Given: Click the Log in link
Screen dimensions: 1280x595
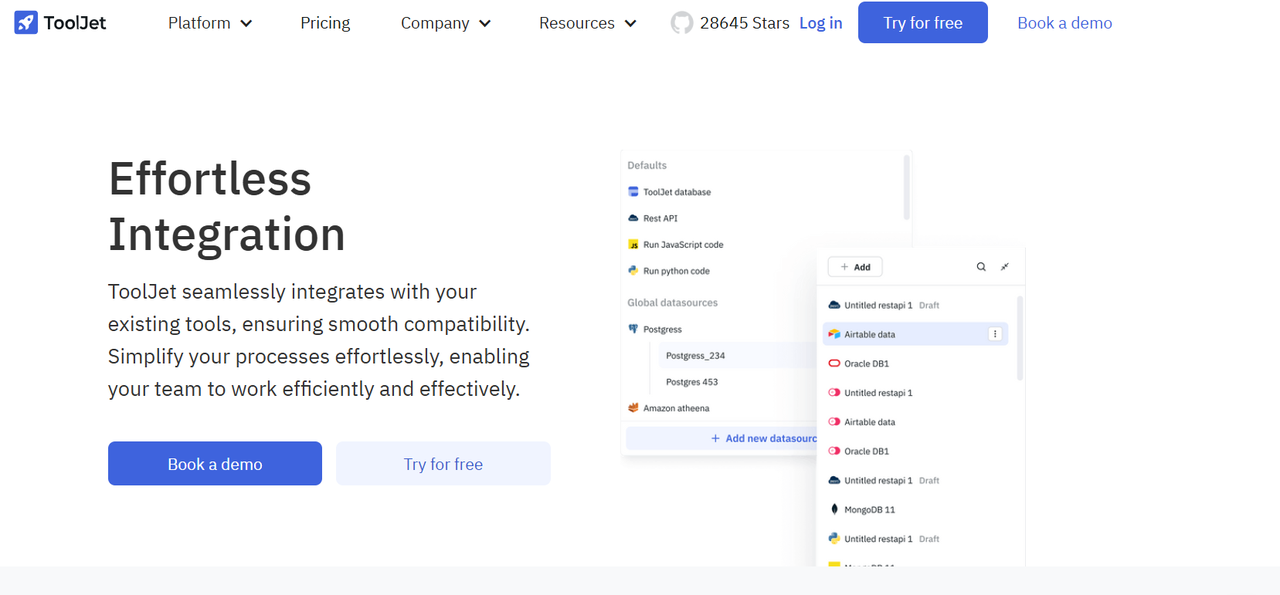Looking at the screenshot, I should (x=820, y=22).
